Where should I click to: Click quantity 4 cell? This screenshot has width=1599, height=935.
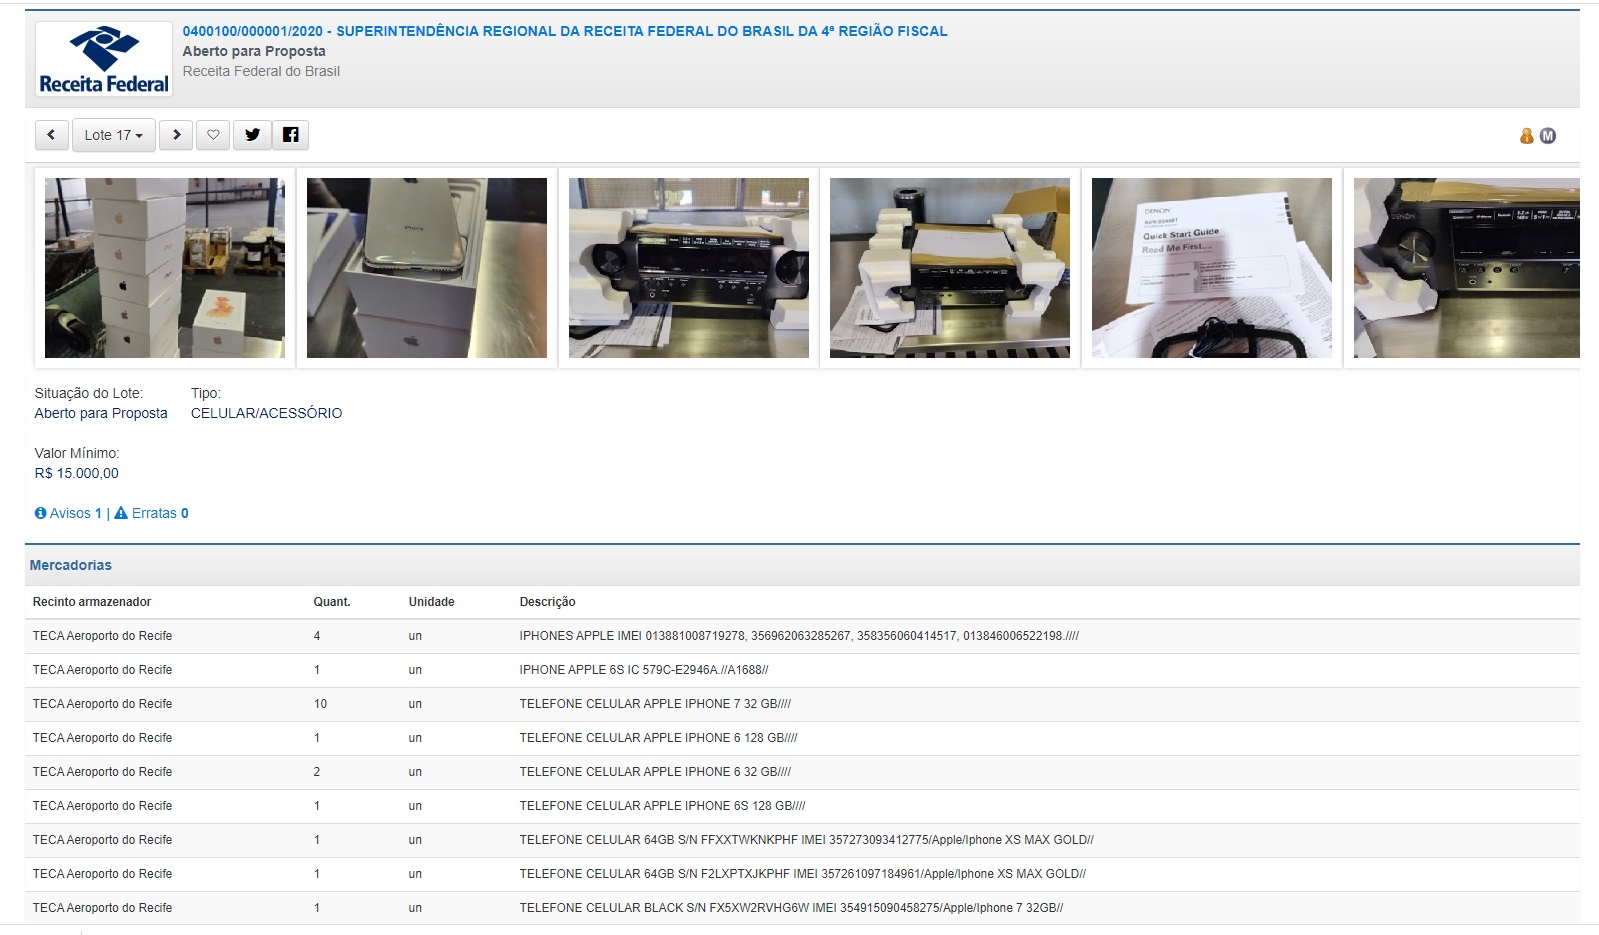coord(317,636)
